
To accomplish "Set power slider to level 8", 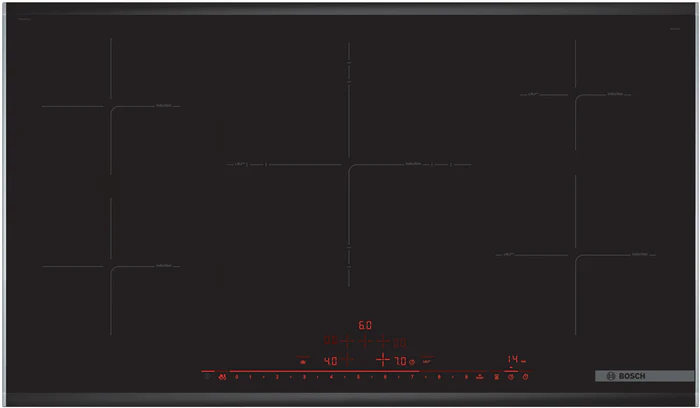I will click(x=439, y=377).
